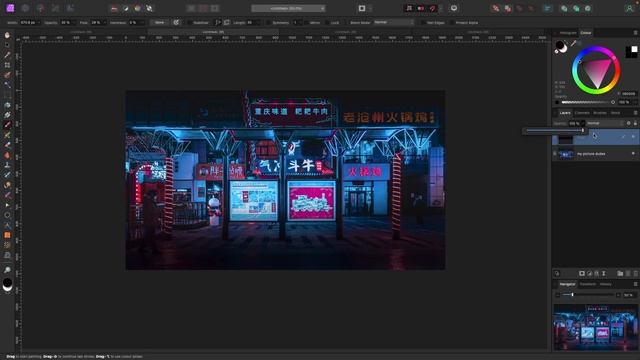Toggle the Mirror checkbox
Screen dimensions: 640x360
coord(306,22)
